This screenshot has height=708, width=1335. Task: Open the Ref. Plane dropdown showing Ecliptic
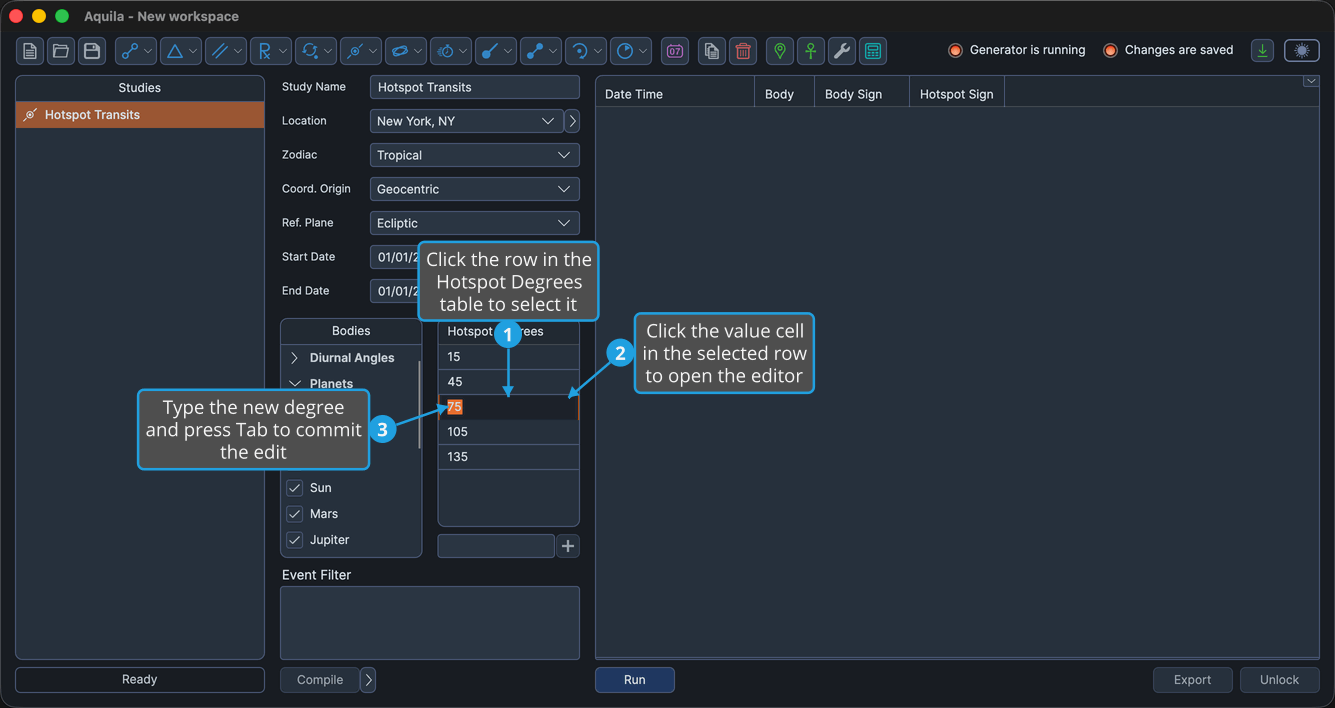click(x=475, y=223)
